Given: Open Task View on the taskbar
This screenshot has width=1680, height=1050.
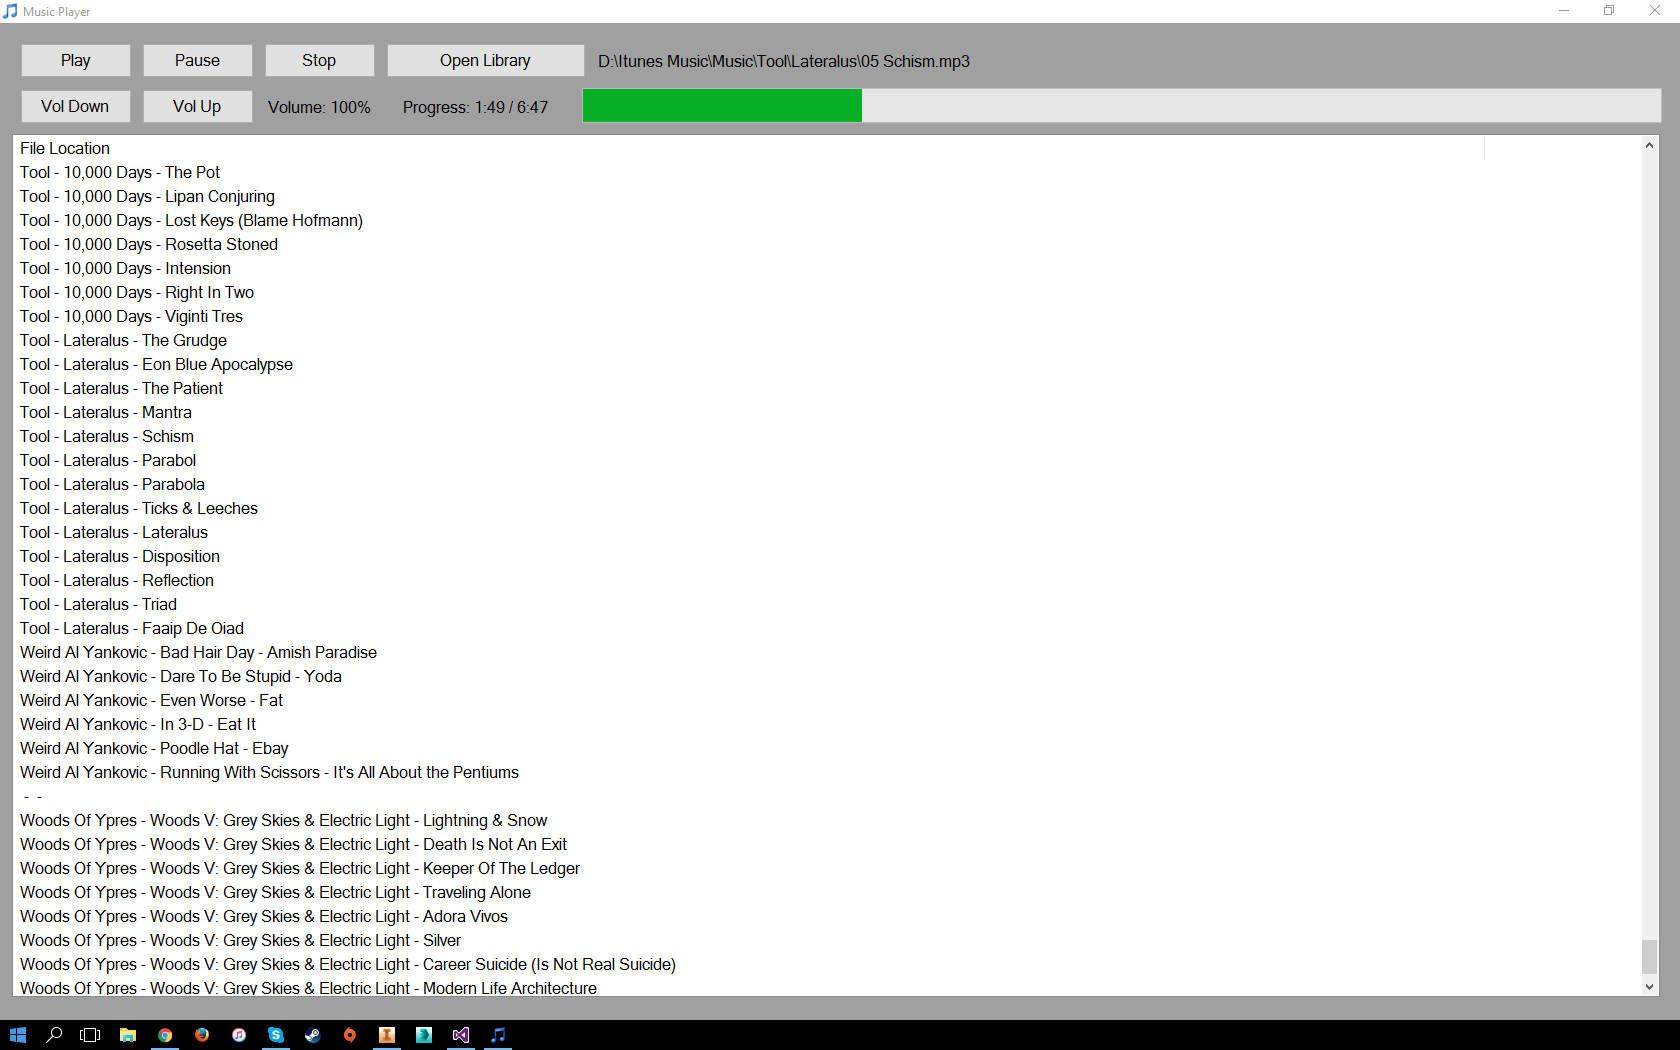Looking at the screenshot, I should (x=90, y=1035).
